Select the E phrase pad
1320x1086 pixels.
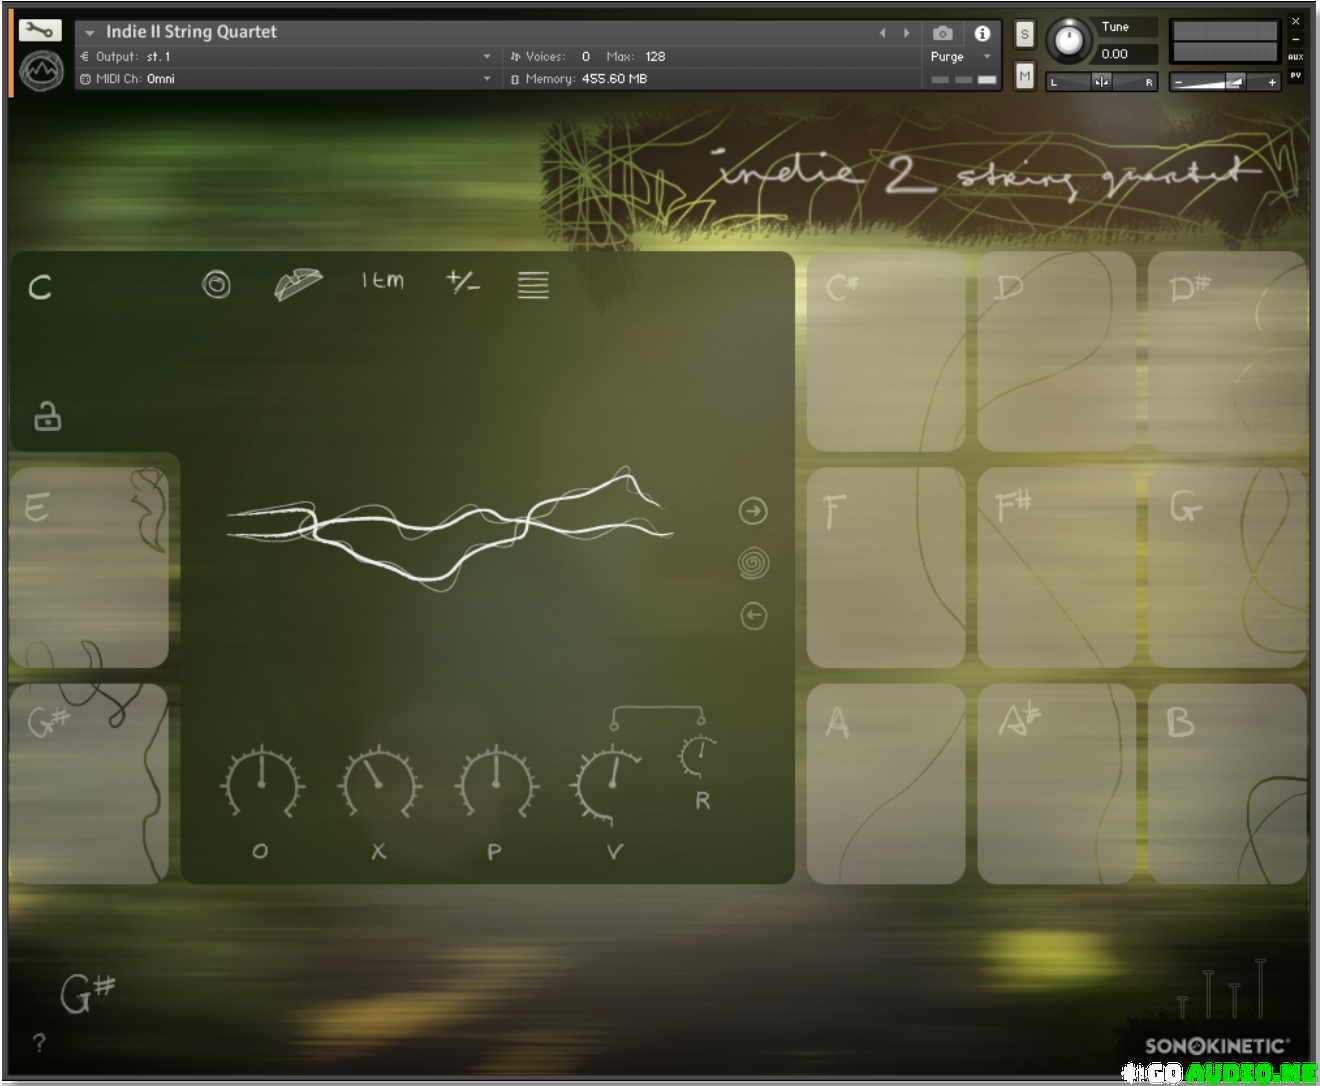89,568
